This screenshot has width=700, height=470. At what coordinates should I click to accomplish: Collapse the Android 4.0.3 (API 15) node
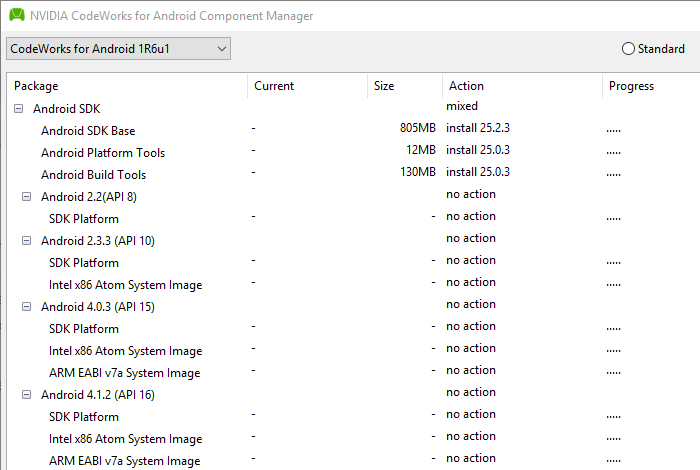pyautogui.click(x=27, y=307)
